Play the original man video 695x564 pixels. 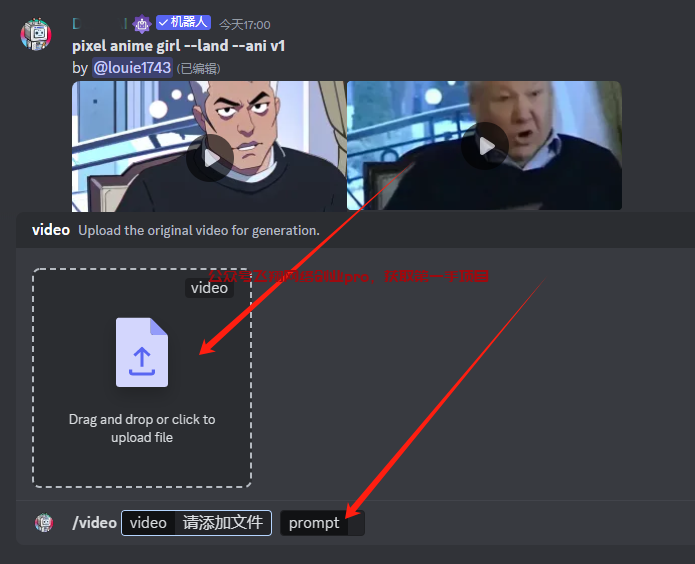[x=485, y=146]
